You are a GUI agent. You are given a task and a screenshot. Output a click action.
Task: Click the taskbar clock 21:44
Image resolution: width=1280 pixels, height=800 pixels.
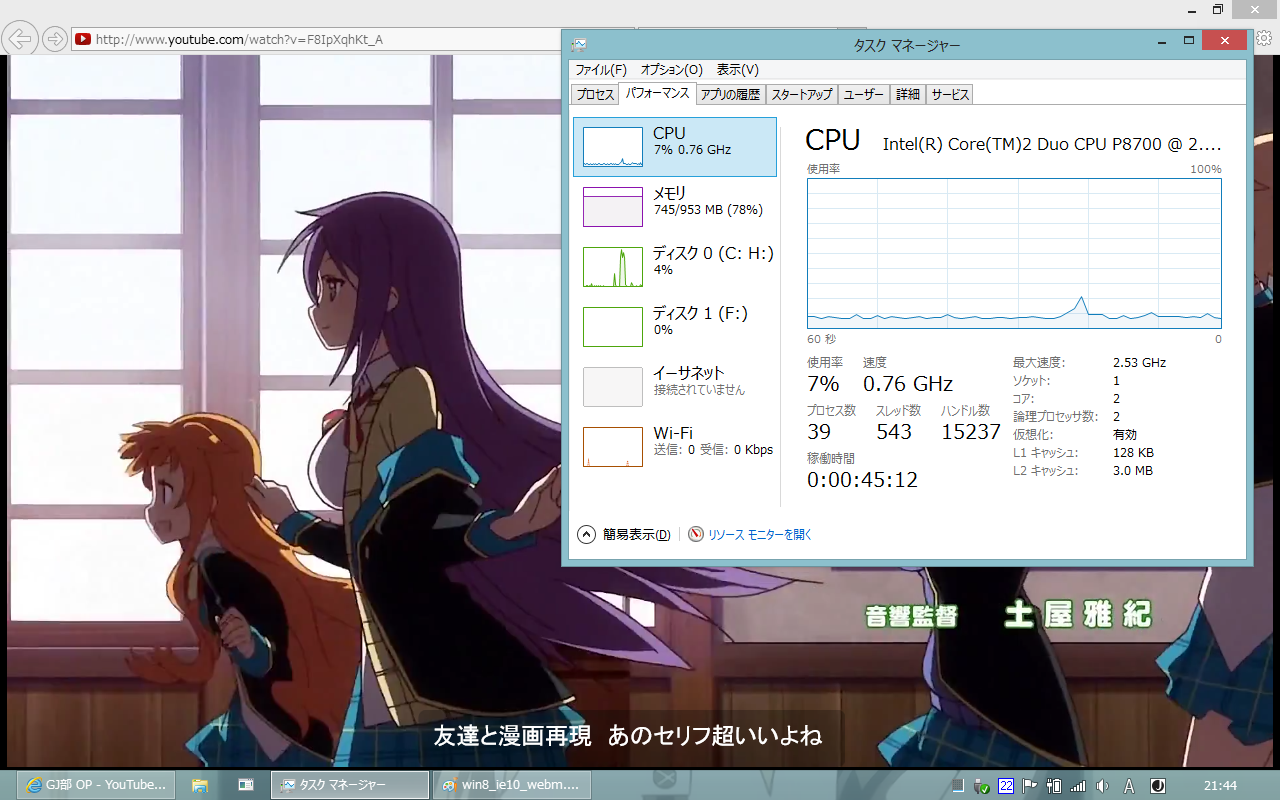pyautogui.click(x=1221, y=786)
